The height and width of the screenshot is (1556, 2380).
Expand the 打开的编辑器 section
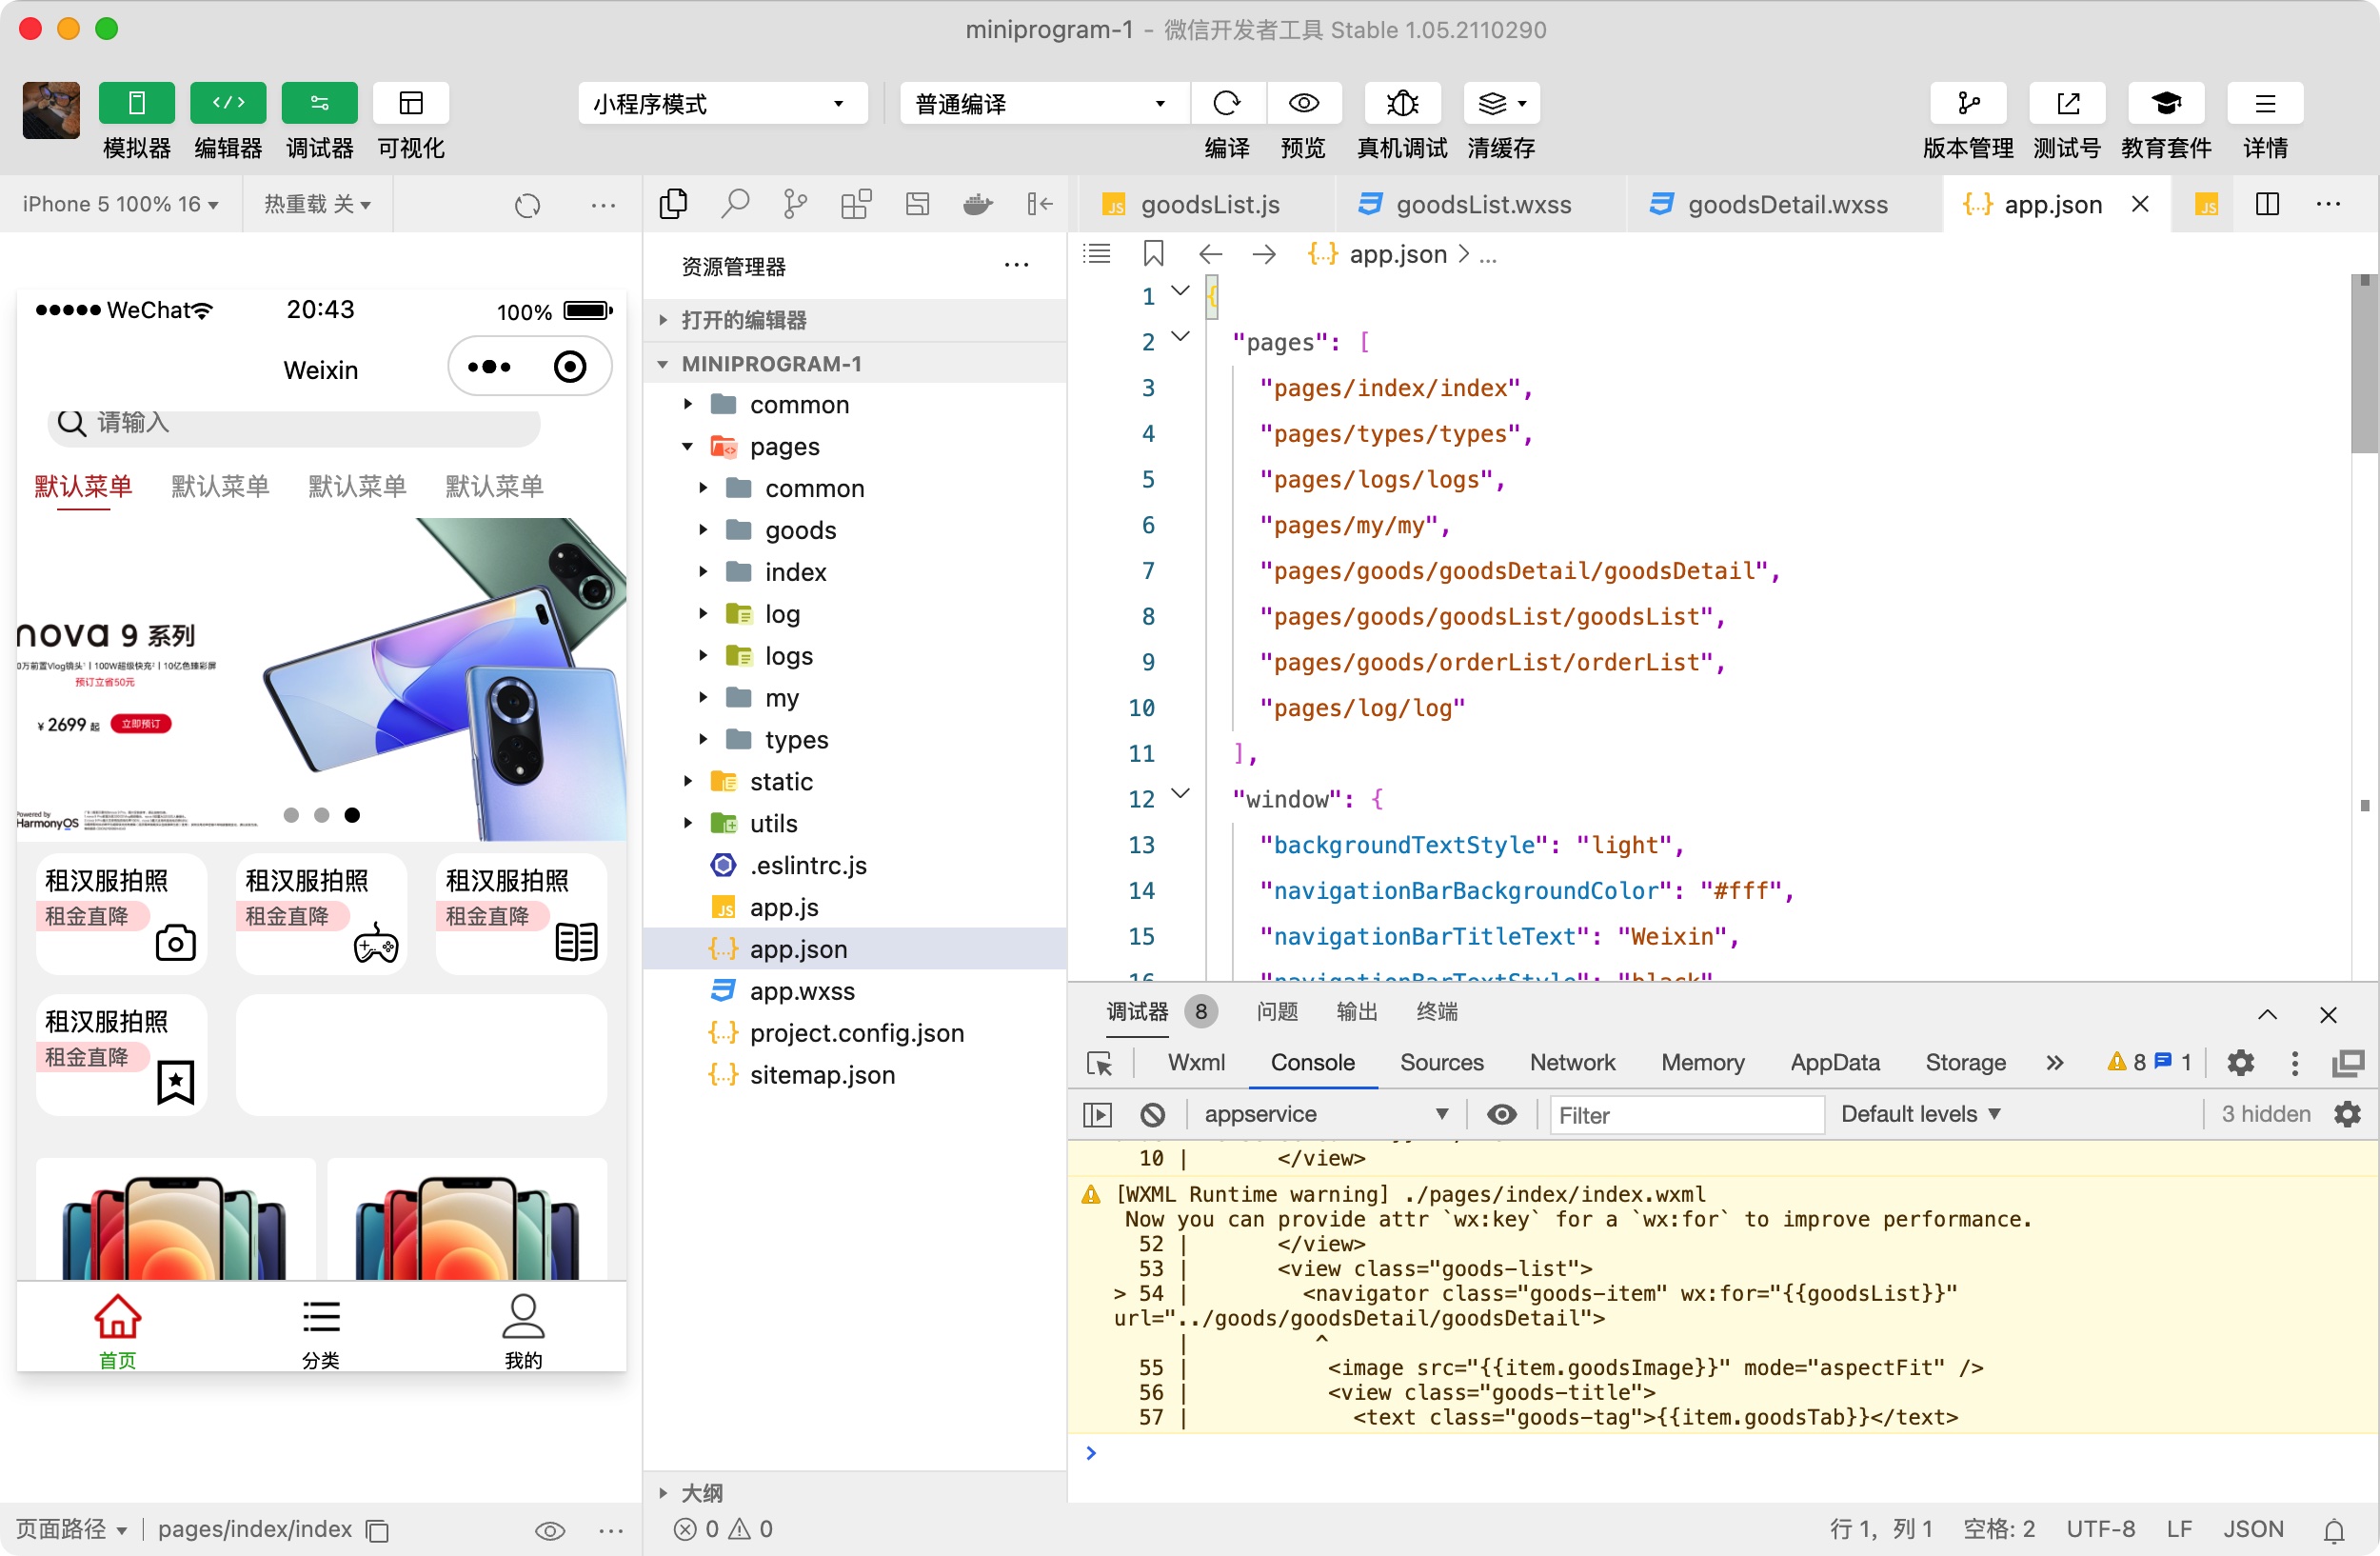tap(856, 320)
